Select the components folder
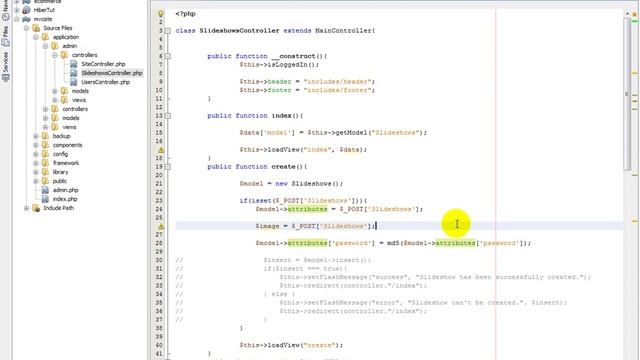Viewport: 640px width, 360px height. pos(67,145)
